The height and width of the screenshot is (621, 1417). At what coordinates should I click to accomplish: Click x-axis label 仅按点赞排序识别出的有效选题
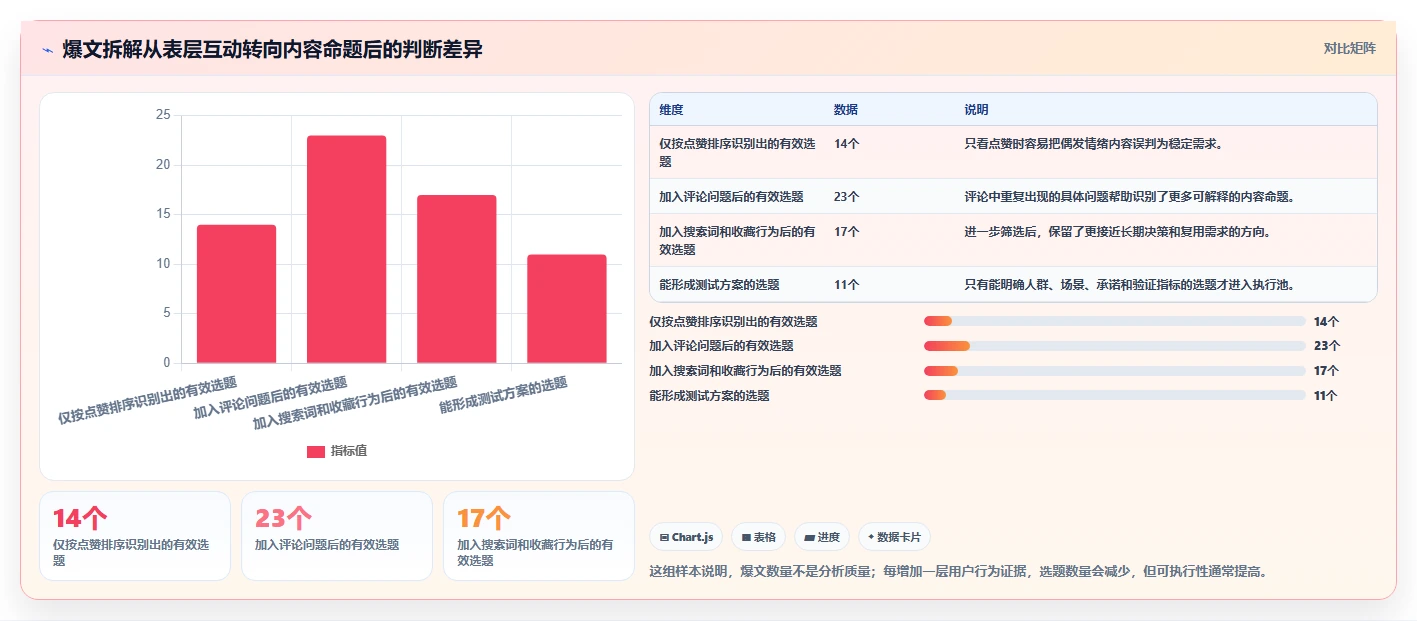tap(148, 401)
